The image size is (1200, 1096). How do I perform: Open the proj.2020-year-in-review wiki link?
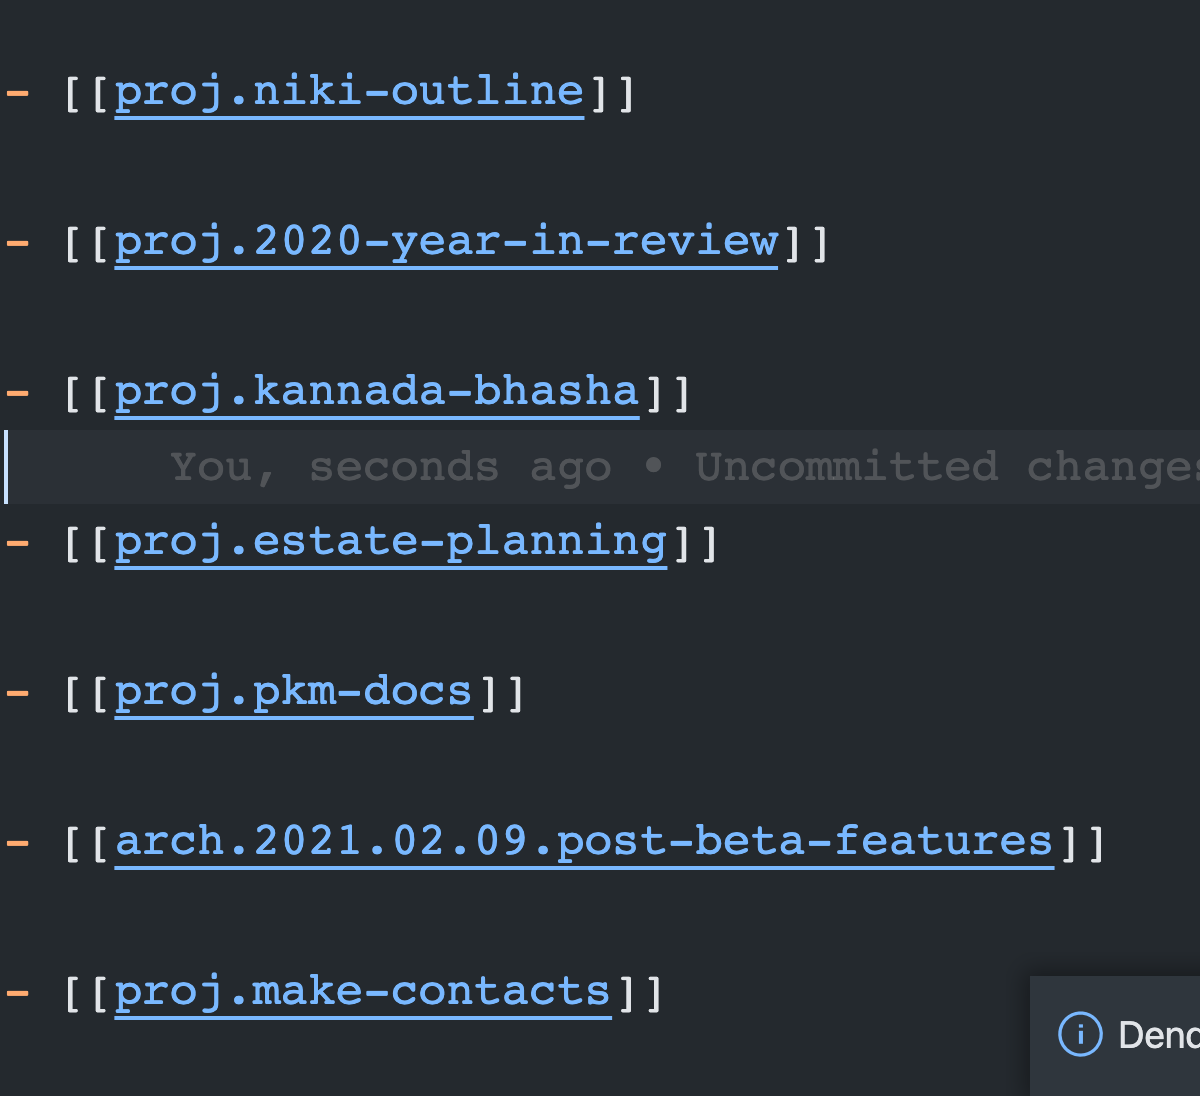[446, 240]
